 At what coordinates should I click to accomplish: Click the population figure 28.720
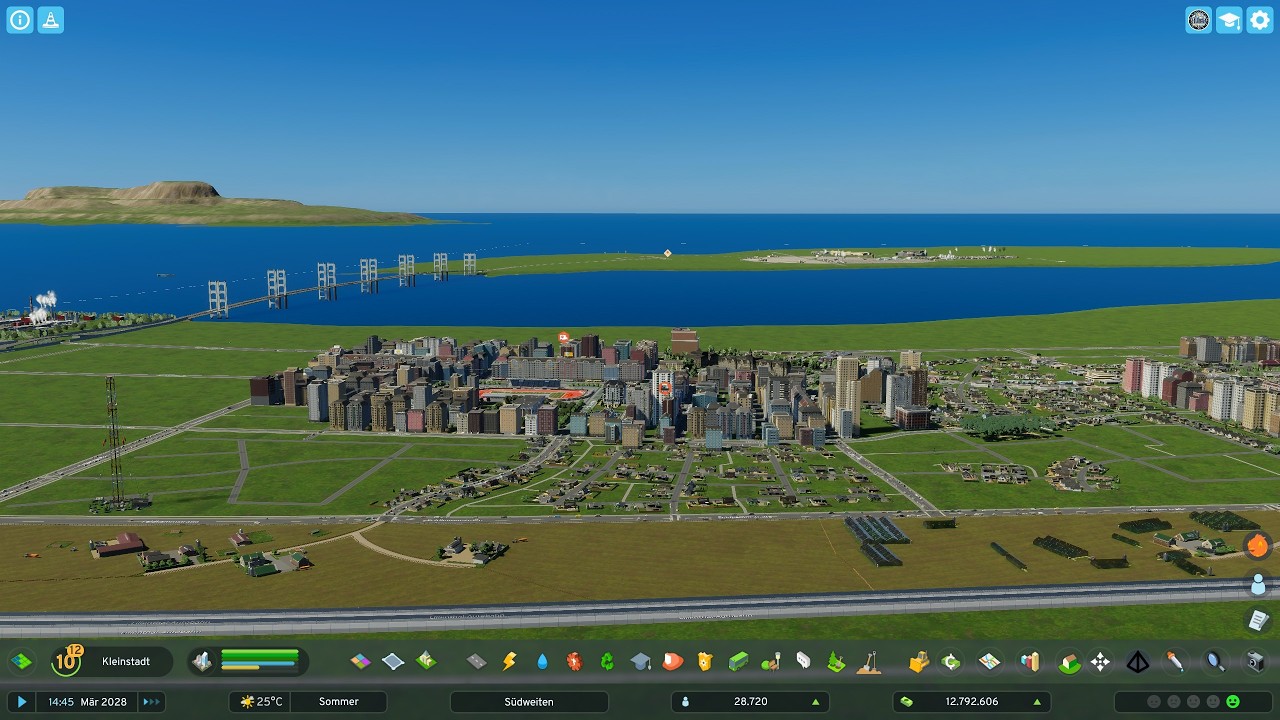pyautogui.click(x=751, y=702)
